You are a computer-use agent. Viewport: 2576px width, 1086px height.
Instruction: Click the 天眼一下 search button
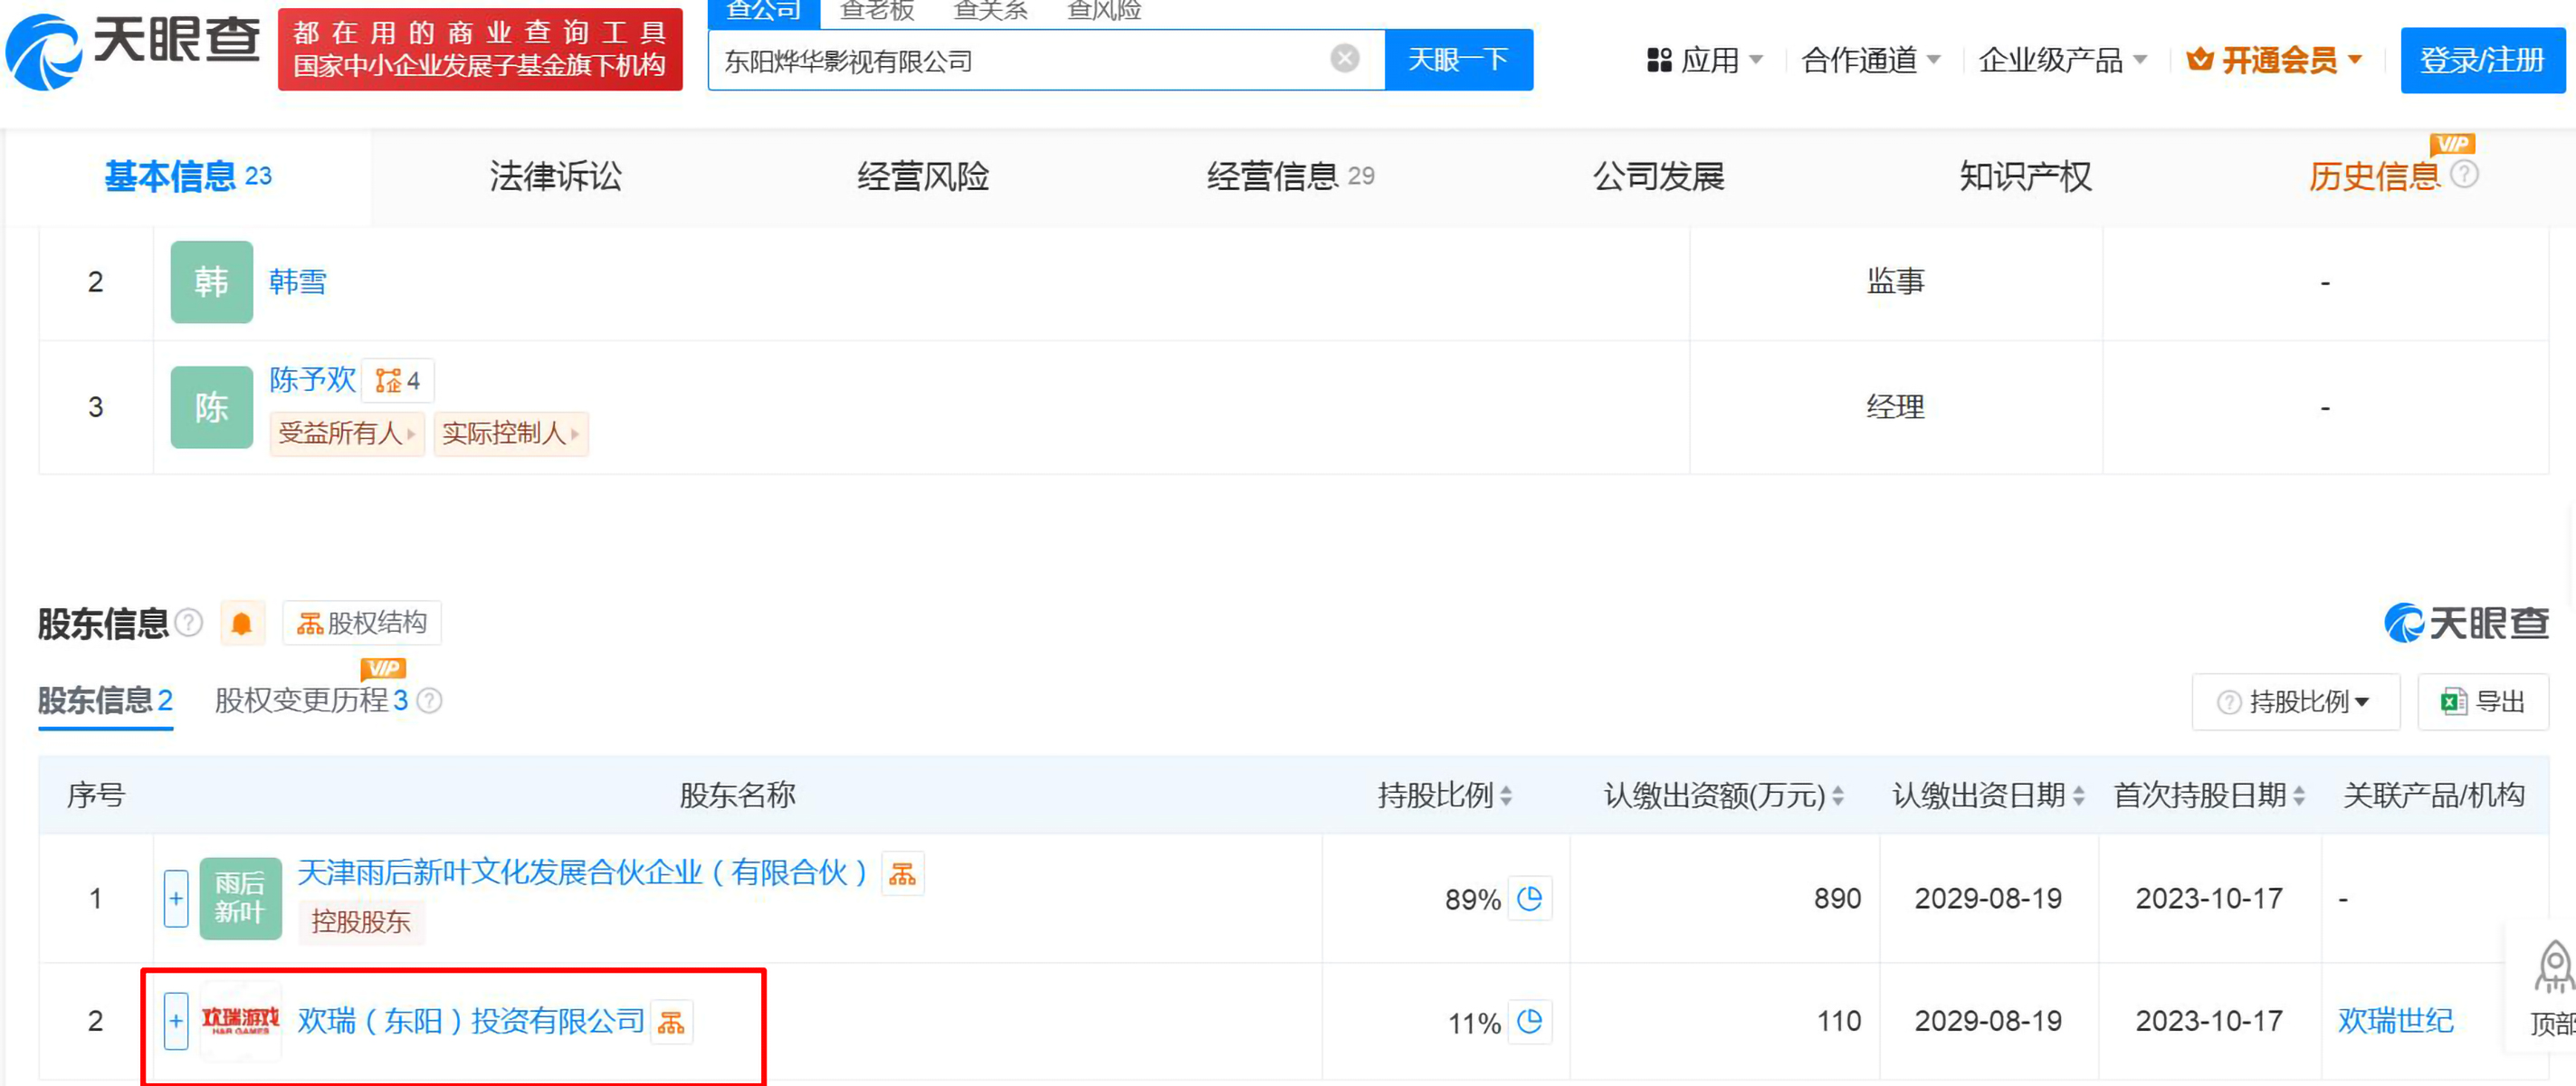click(x=1458, y=60)
